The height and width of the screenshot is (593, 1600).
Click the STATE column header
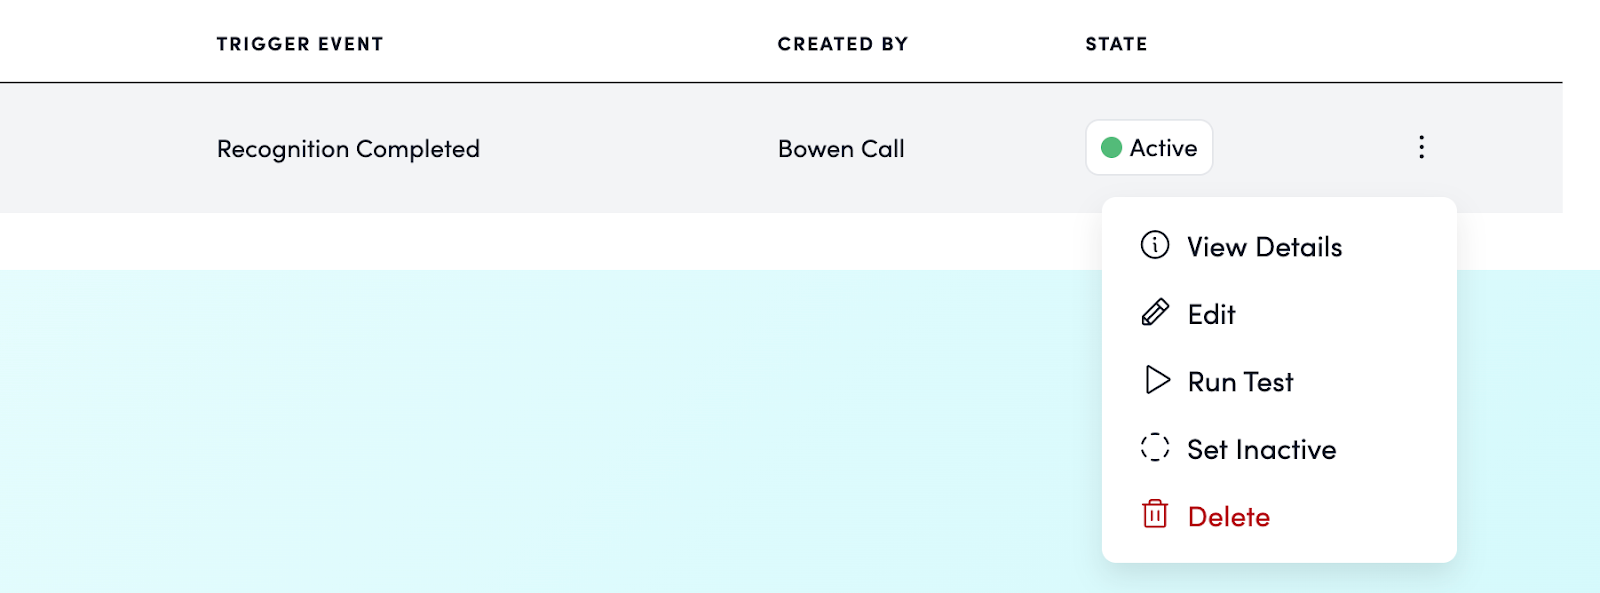[1116, 44]
